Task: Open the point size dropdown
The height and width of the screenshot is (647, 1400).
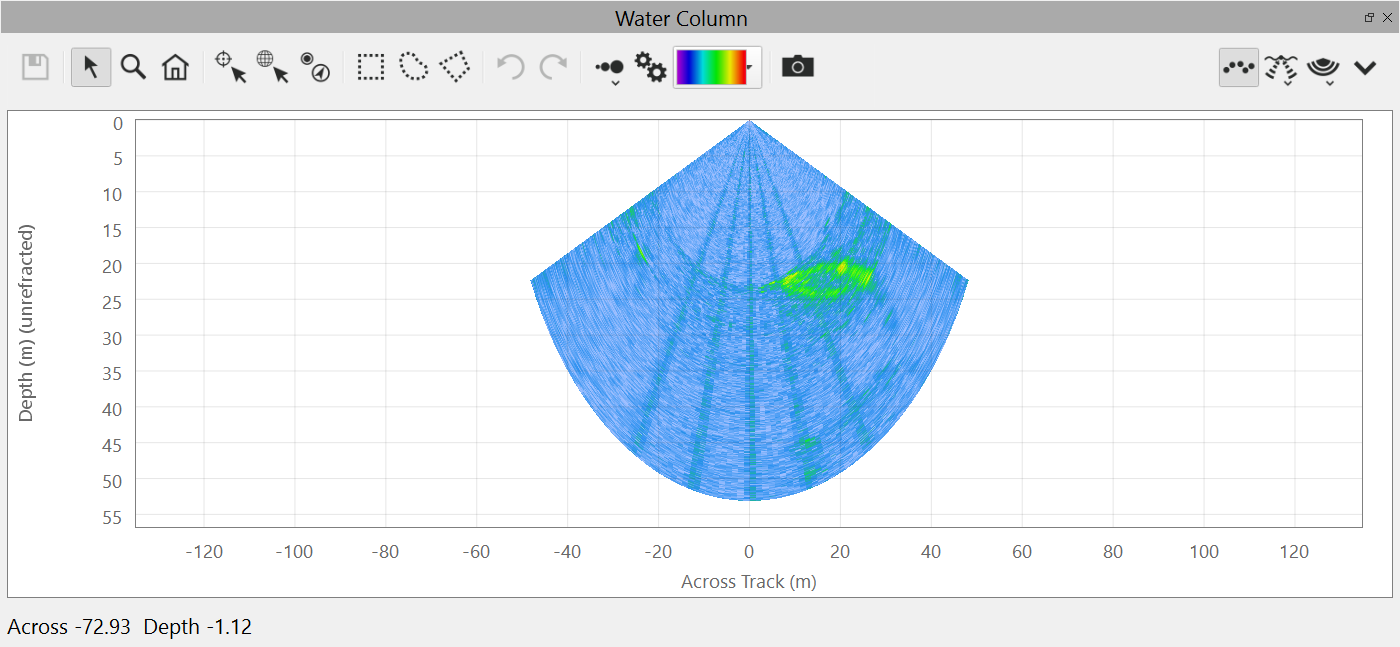Action: pos(610,69)
